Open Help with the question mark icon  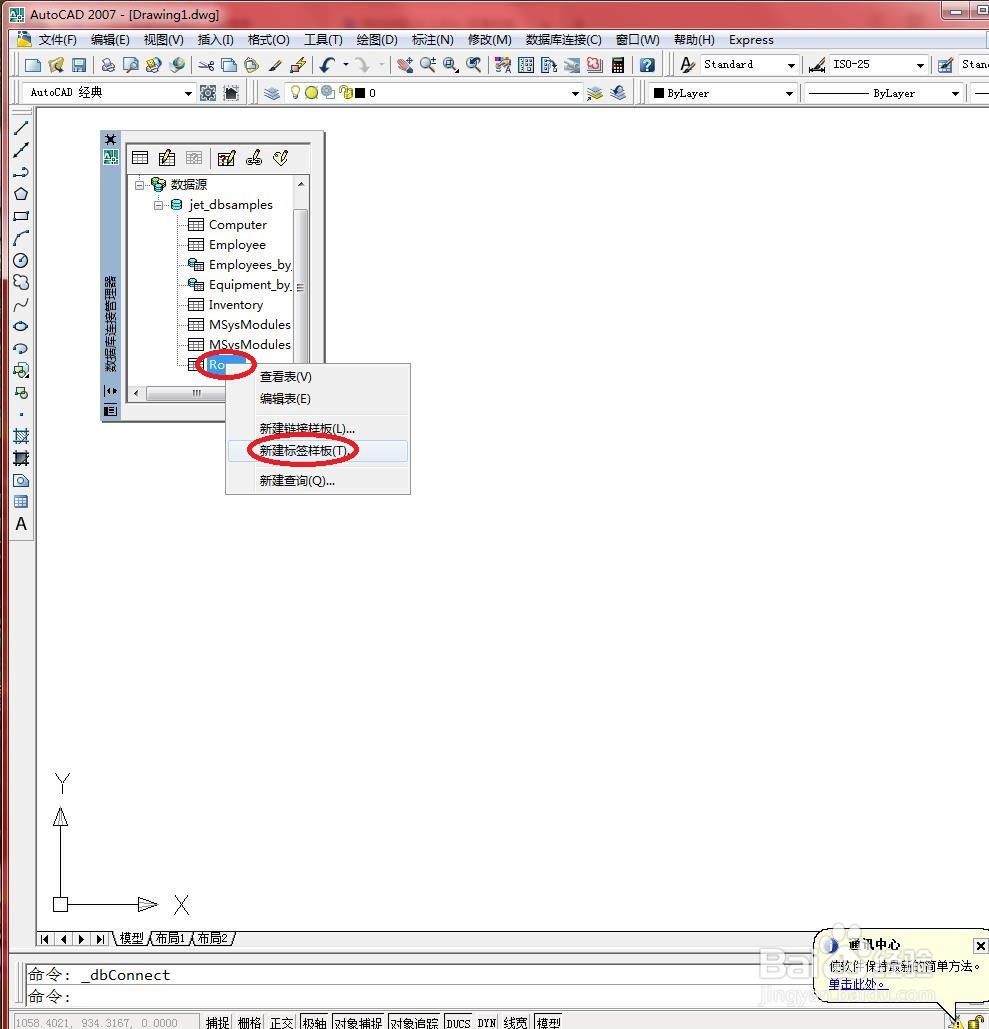pos(647,64)
